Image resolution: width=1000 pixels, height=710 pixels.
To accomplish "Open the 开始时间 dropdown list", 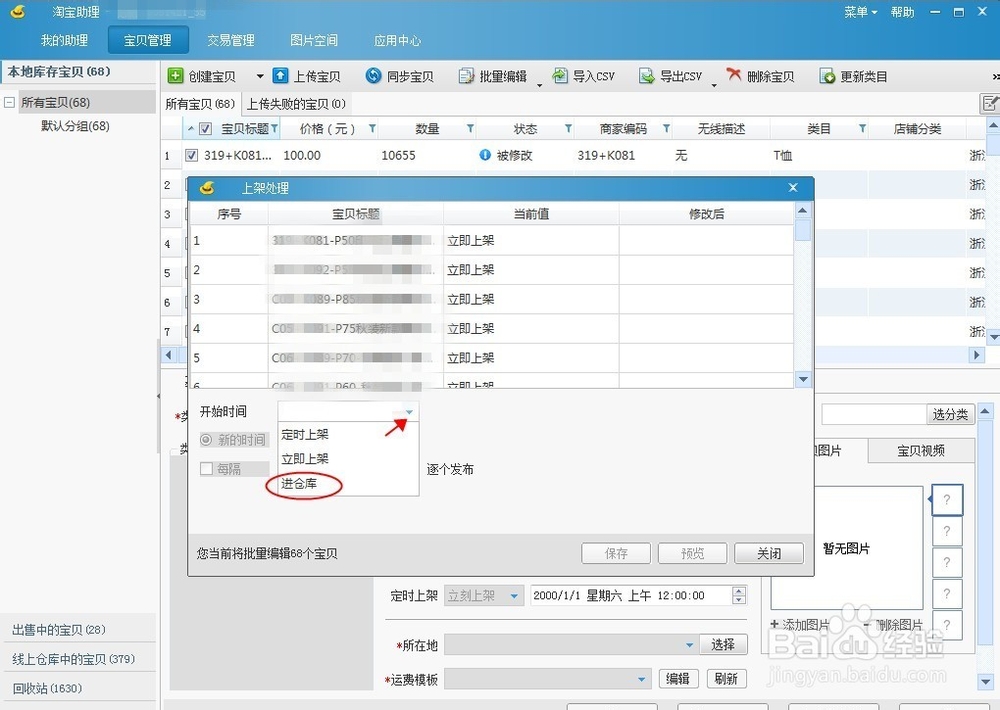I will [x=408, y=411].
